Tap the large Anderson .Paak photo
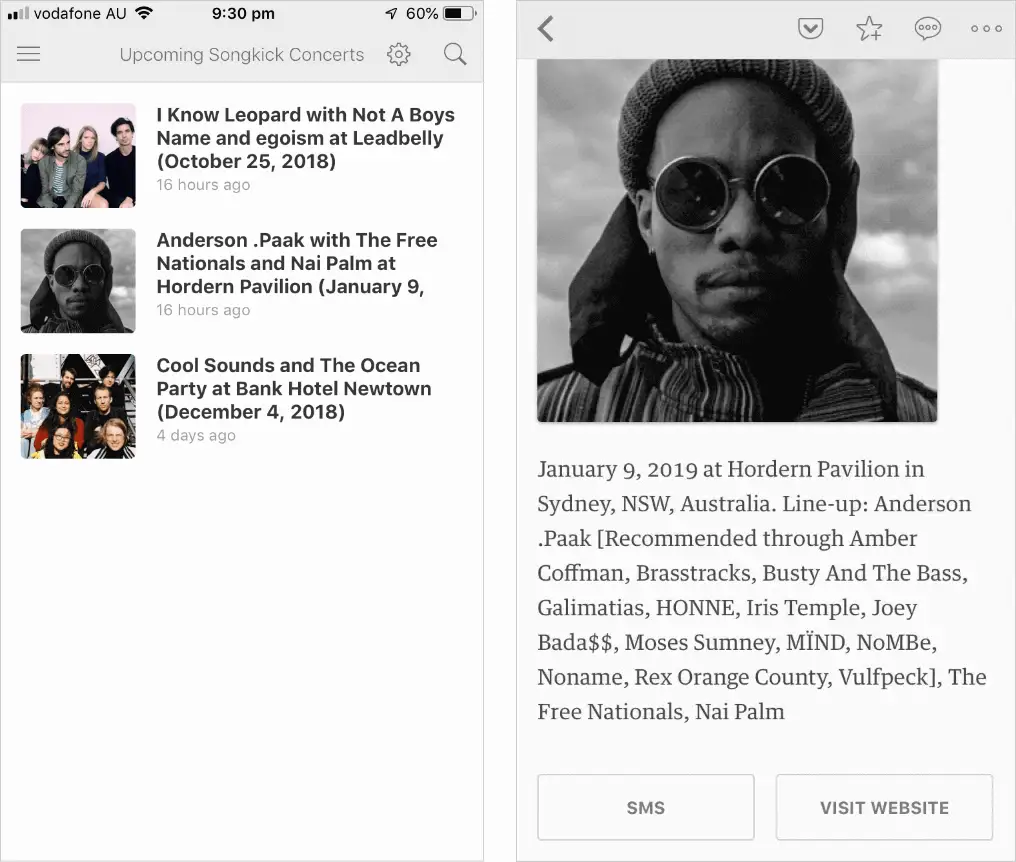Image resolution: width=1016 pixels, height=862 pixels. (x=737, y=241)
